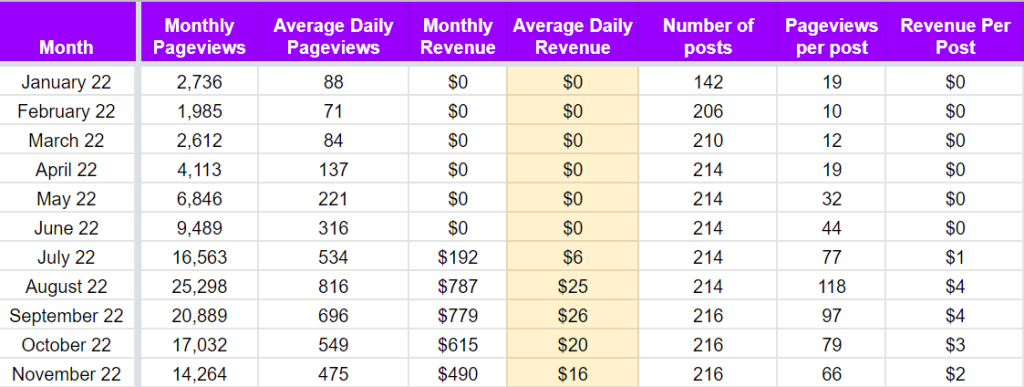Select the Monthly Revenue header cell
Screen dimensions: 1024x387
click(x=458, y=32)
